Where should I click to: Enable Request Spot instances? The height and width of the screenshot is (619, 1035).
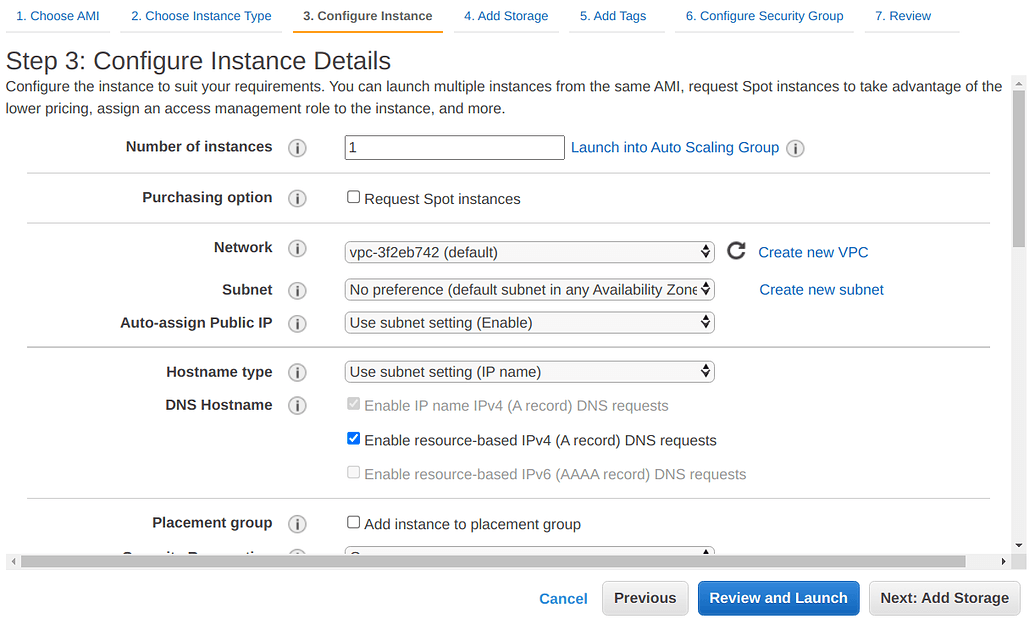tap(353, 196)
